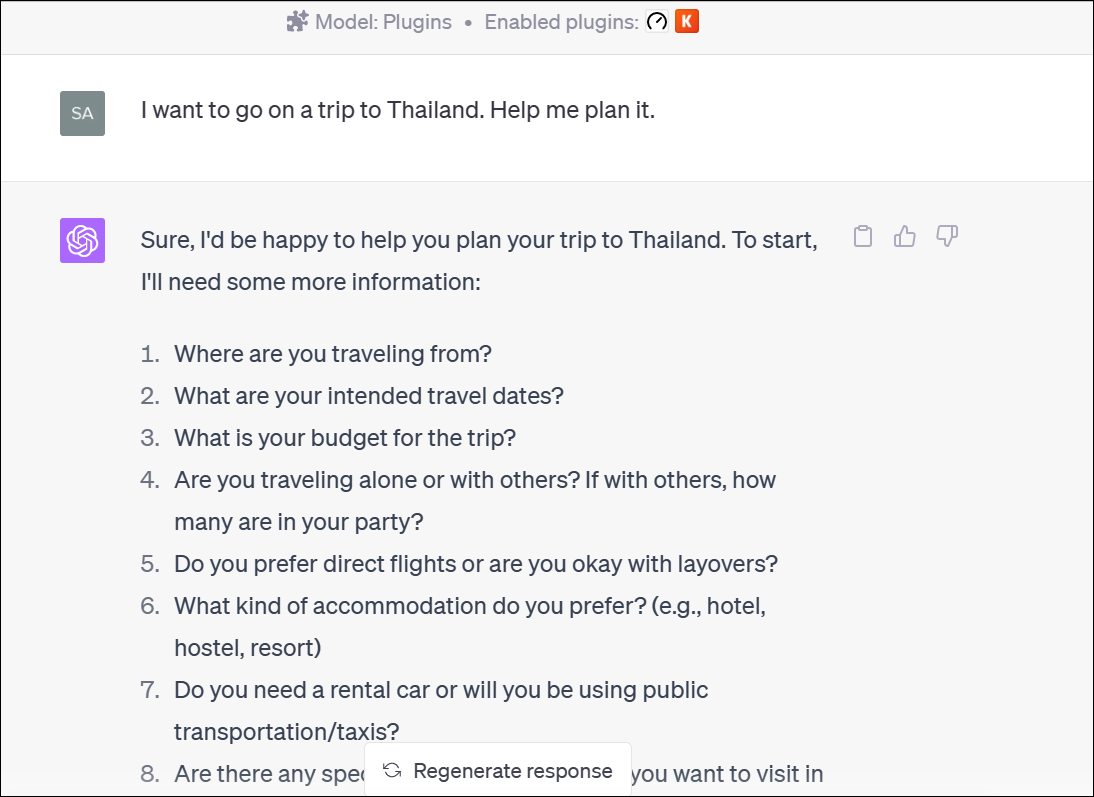Click the rental car question

point(441,690)
